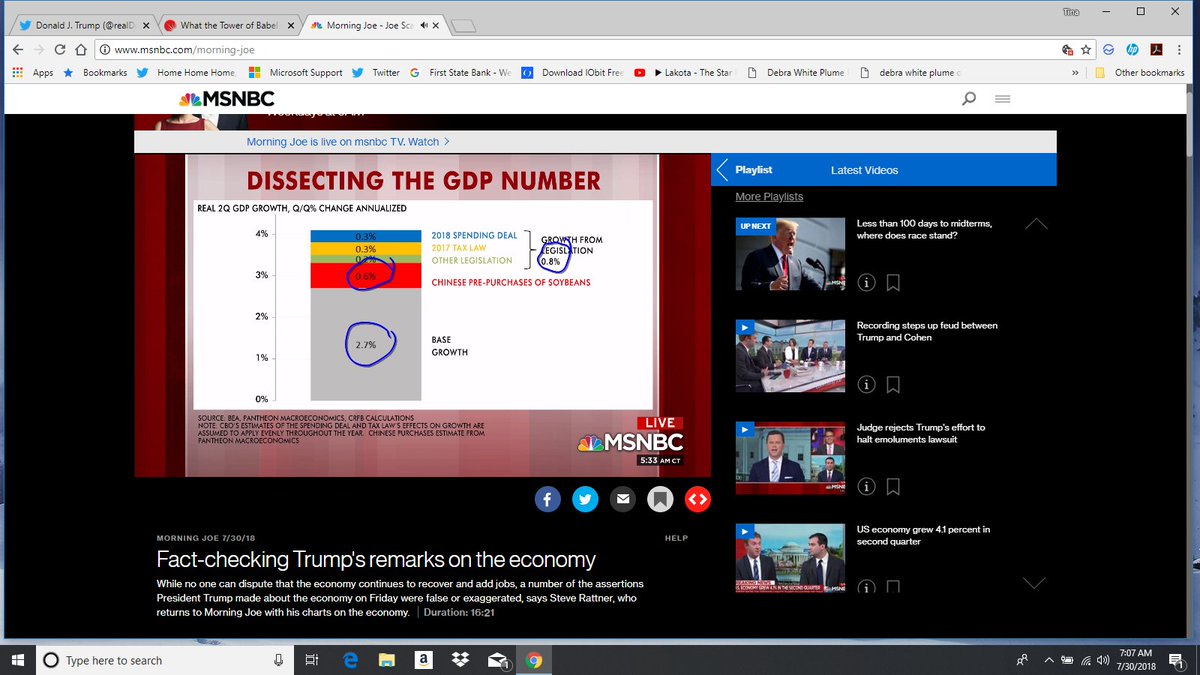This screenshot has height=675, width=1200.
Task: Open the clock showing 7:07 AM
Action: coord(1135,660)
